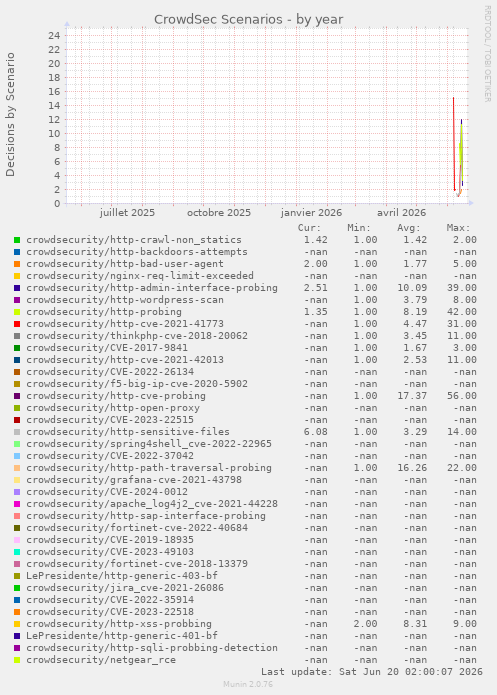Click the juillet 2025 axis label
497x695 pixels.
127,213
